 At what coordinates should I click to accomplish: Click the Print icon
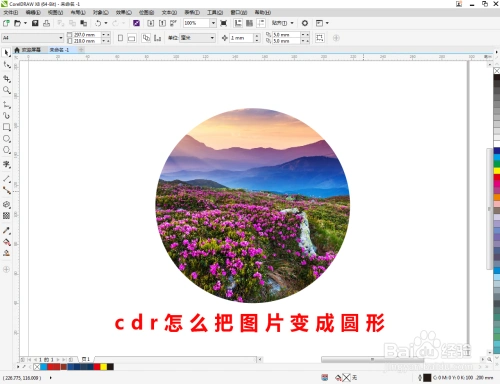46,23
